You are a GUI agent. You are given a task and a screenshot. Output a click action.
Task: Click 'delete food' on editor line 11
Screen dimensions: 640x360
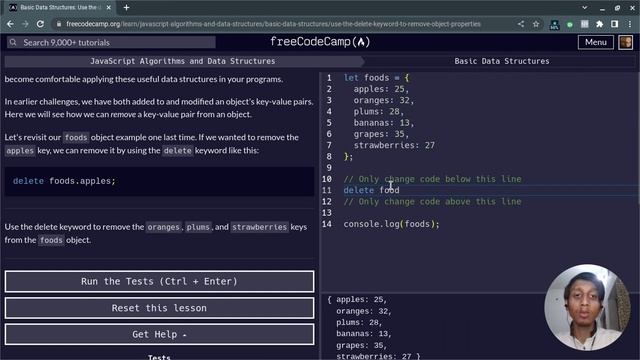coord(371,190)
